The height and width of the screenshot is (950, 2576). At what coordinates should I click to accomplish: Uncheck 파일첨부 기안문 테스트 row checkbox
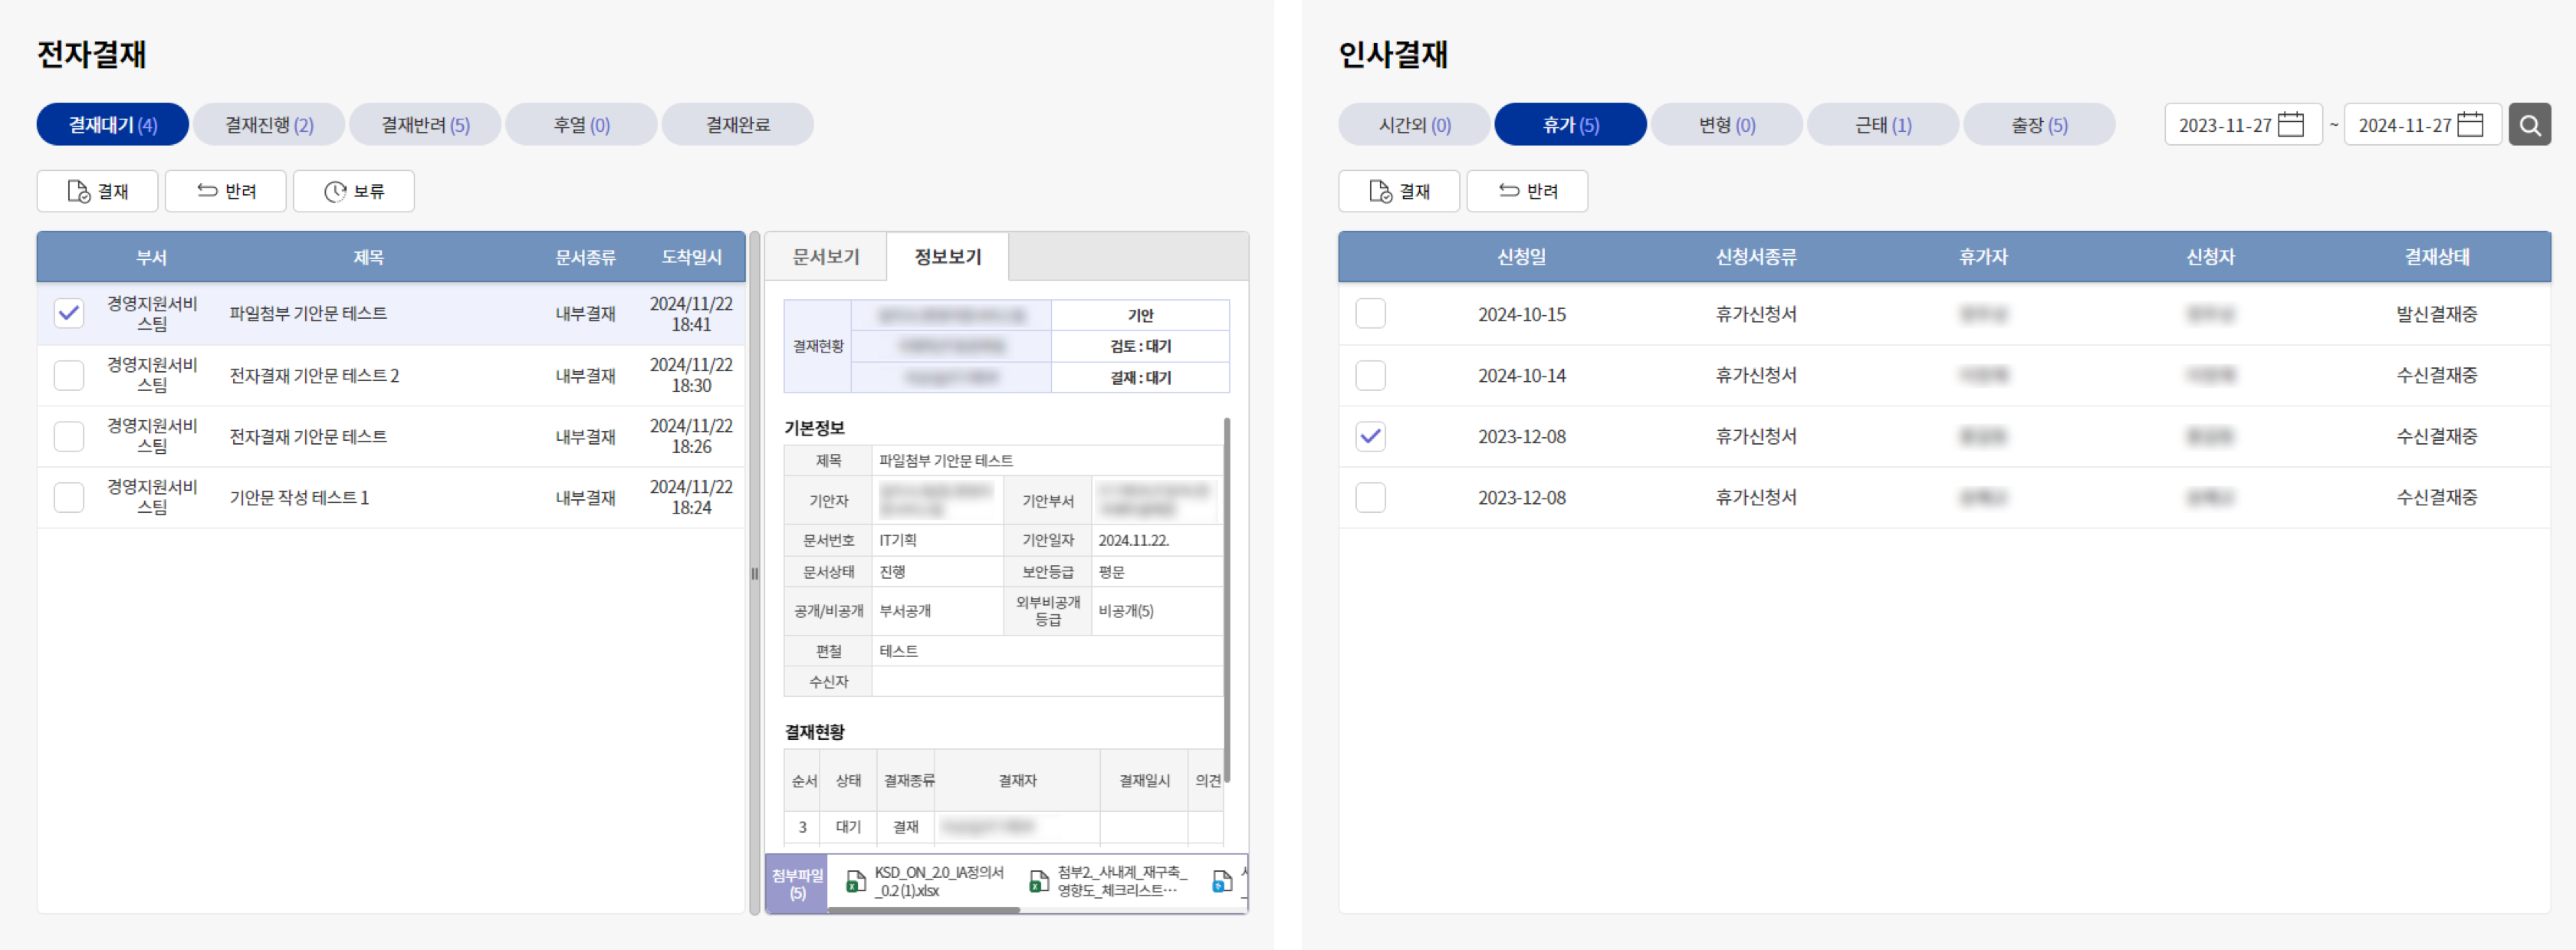click(69, 313)
